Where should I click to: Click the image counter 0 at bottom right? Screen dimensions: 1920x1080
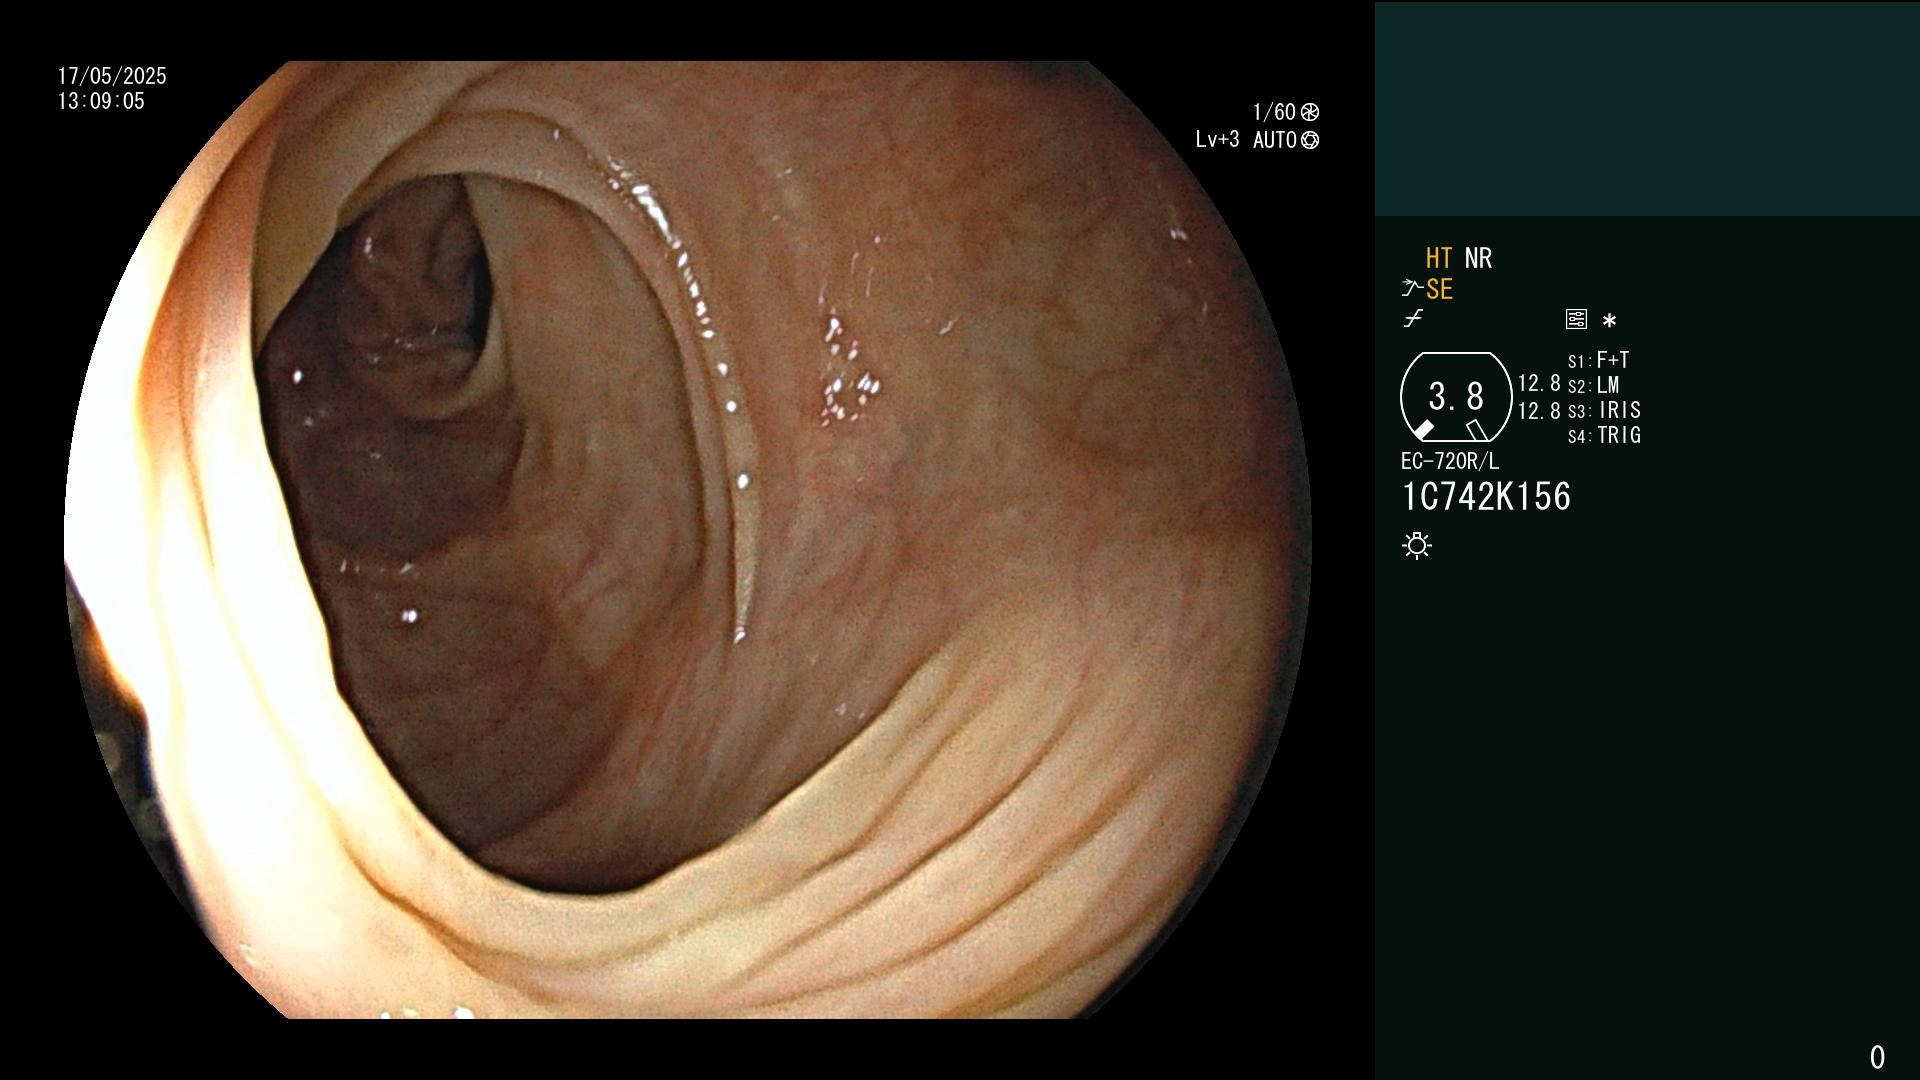1877,1057
